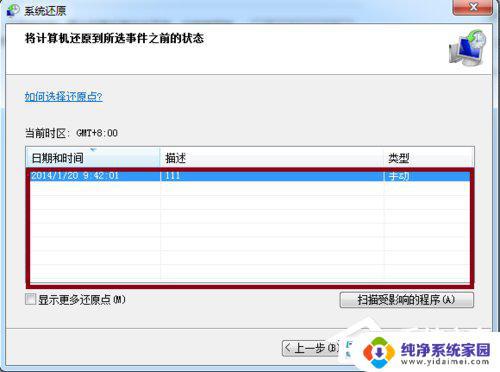This screenshot has height=372, width=500.
Task: Click the 扫描受影响的程序 button
Action: pos(406,300)
